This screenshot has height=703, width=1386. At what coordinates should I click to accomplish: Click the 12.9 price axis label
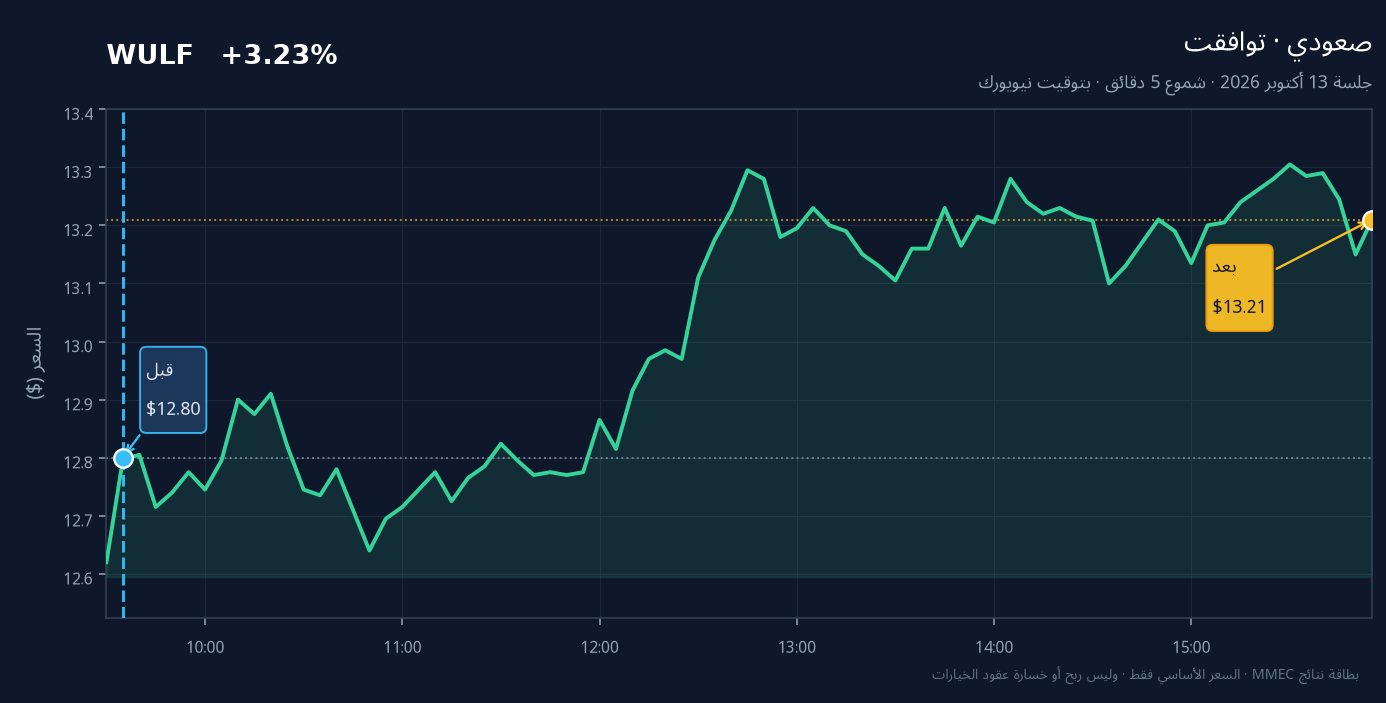(78, 403)
